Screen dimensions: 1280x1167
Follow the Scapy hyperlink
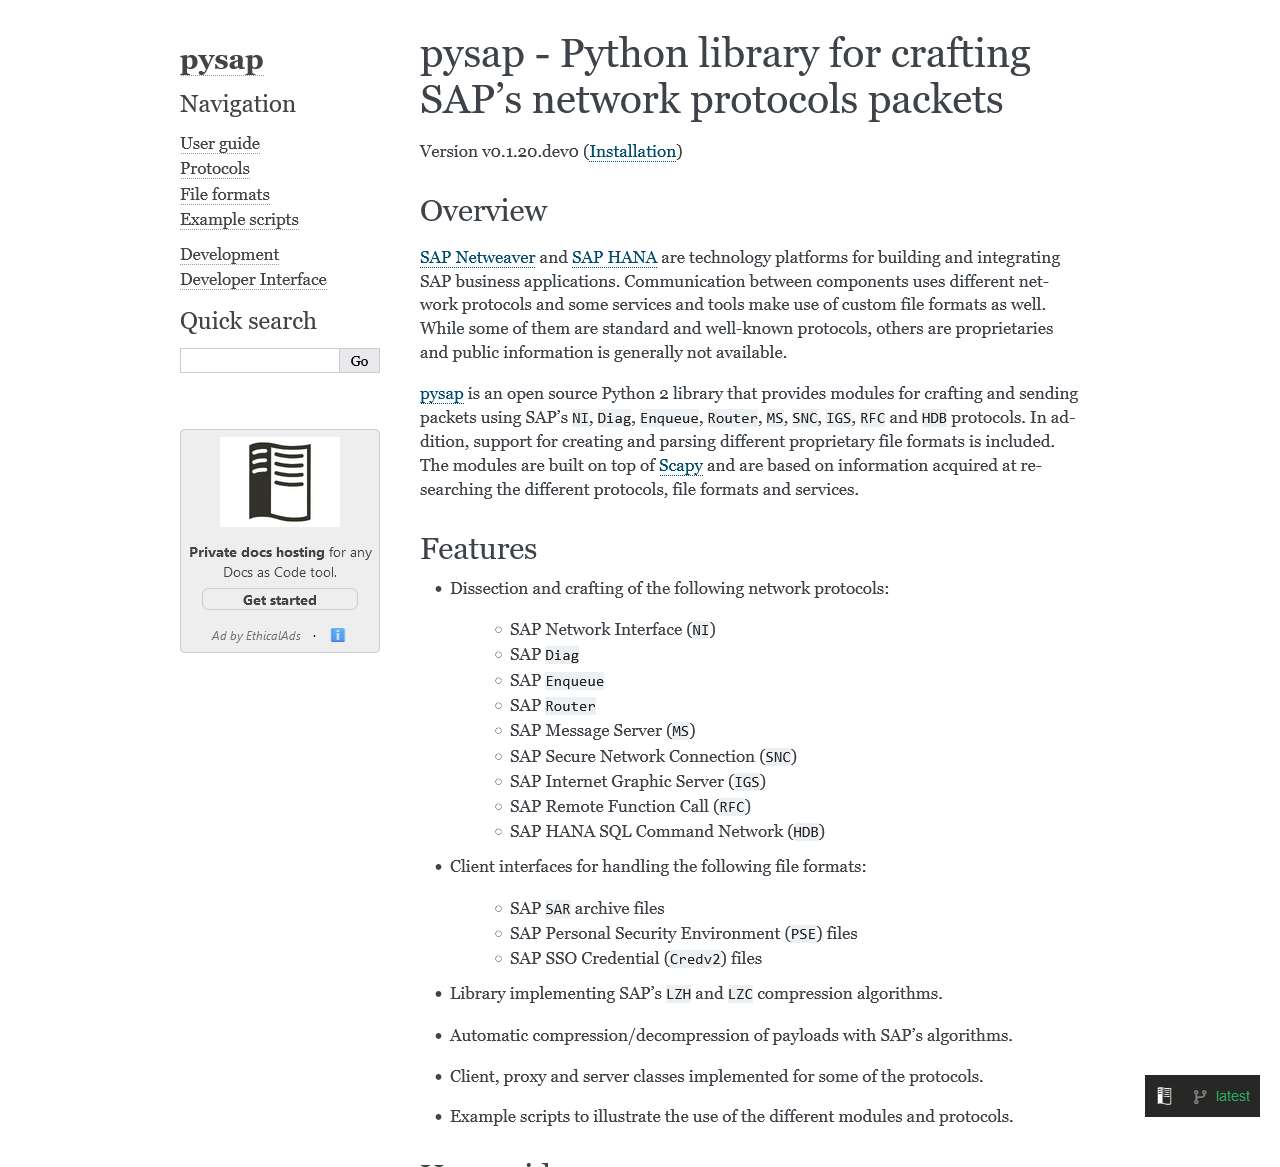coord(681,465)
